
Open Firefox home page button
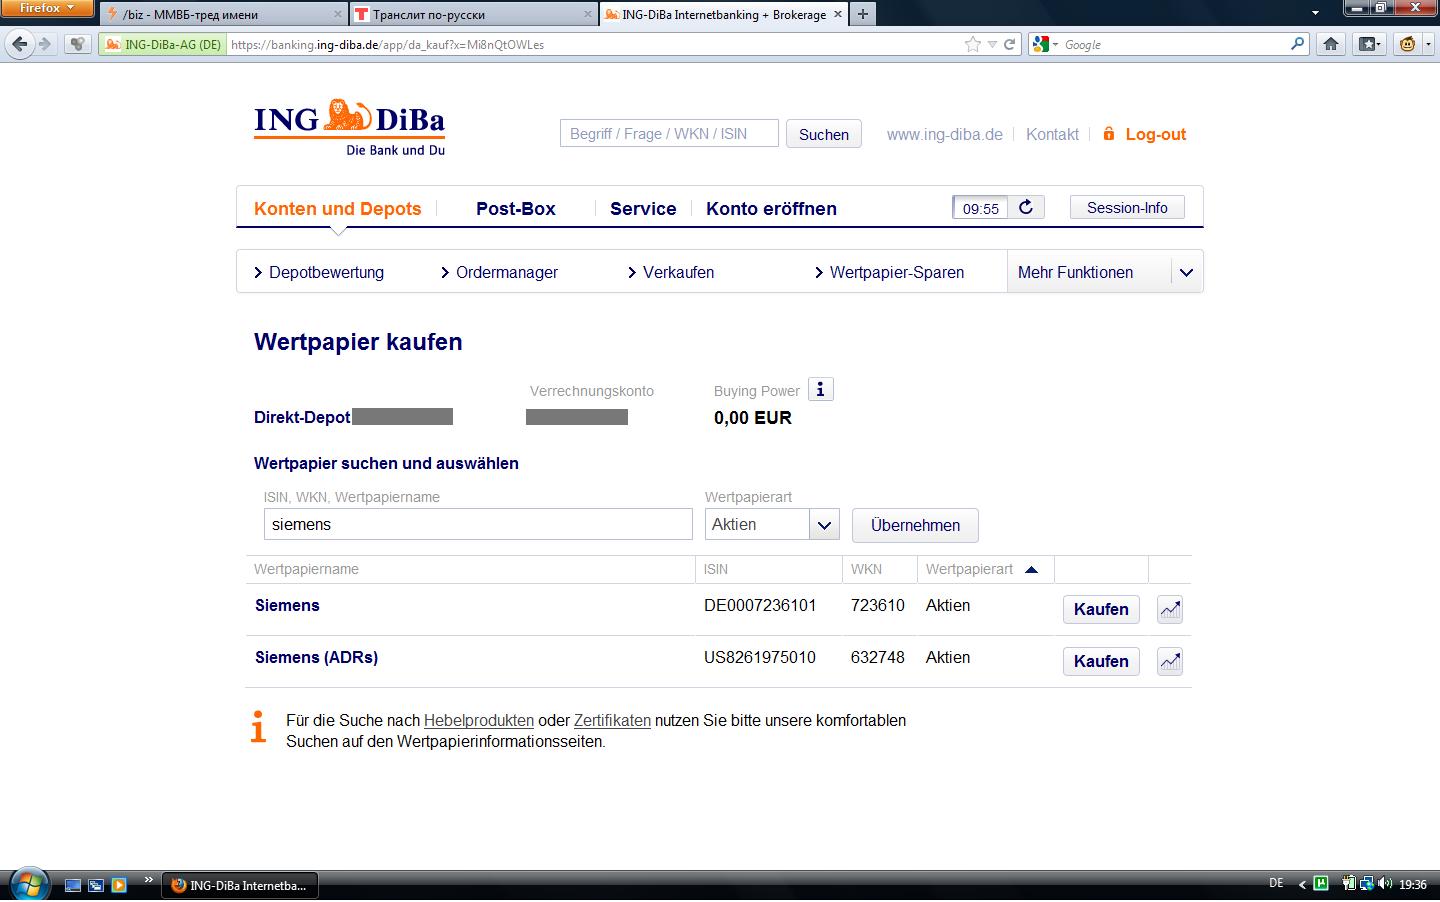1330,44
